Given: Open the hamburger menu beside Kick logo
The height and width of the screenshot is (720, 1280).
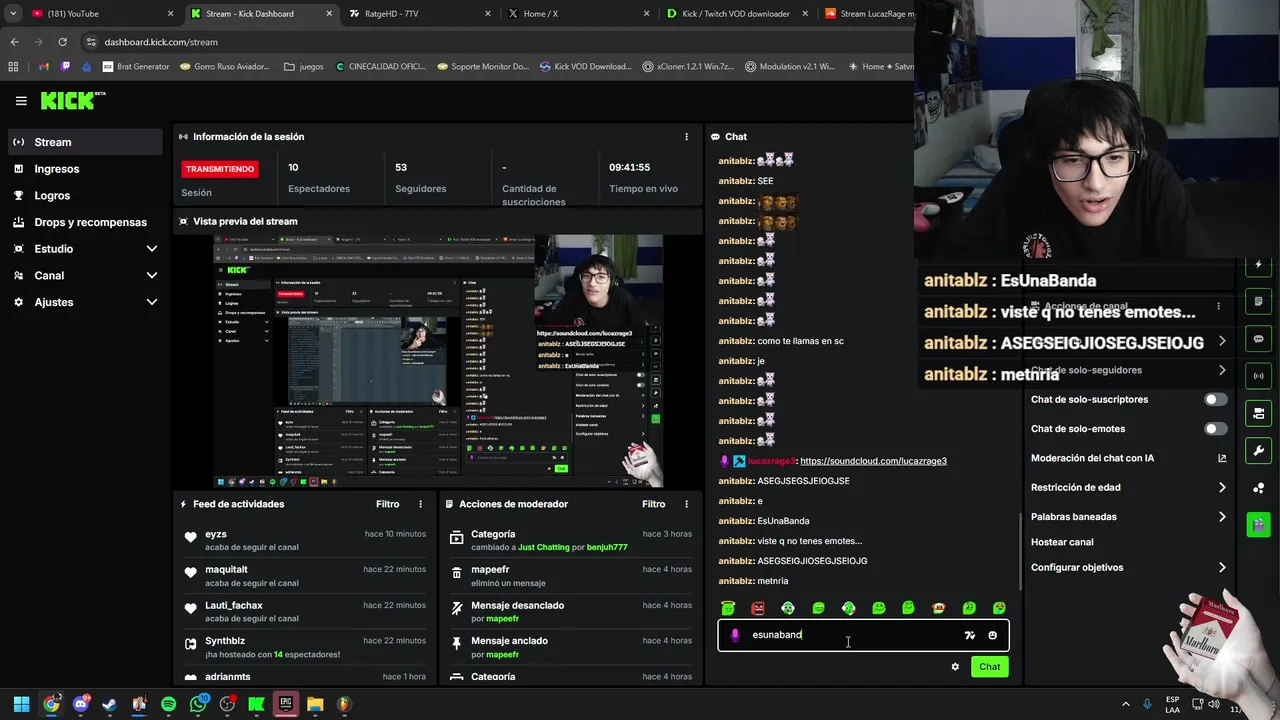Looking at the screenshot, I should tap(21, 101).
